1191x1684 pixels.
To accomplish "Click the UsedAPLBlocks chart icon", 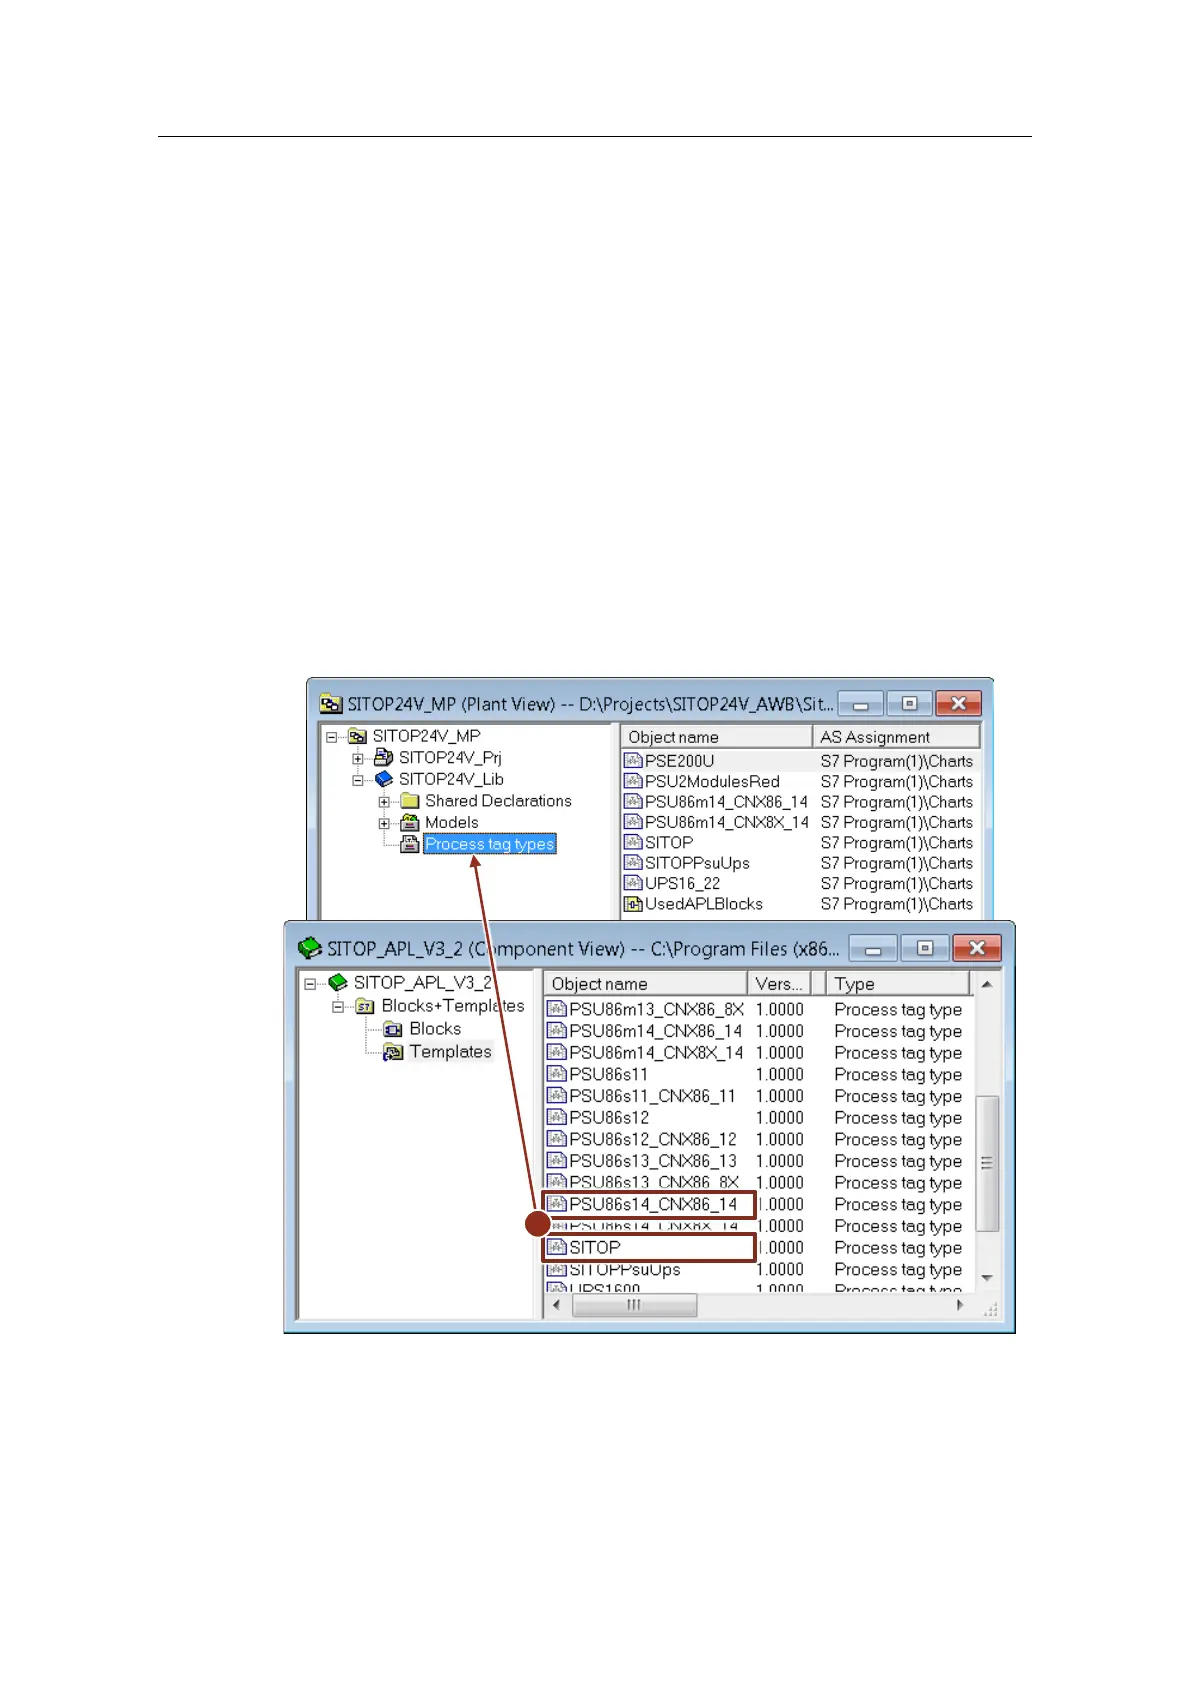I will [x=633, y=904].
